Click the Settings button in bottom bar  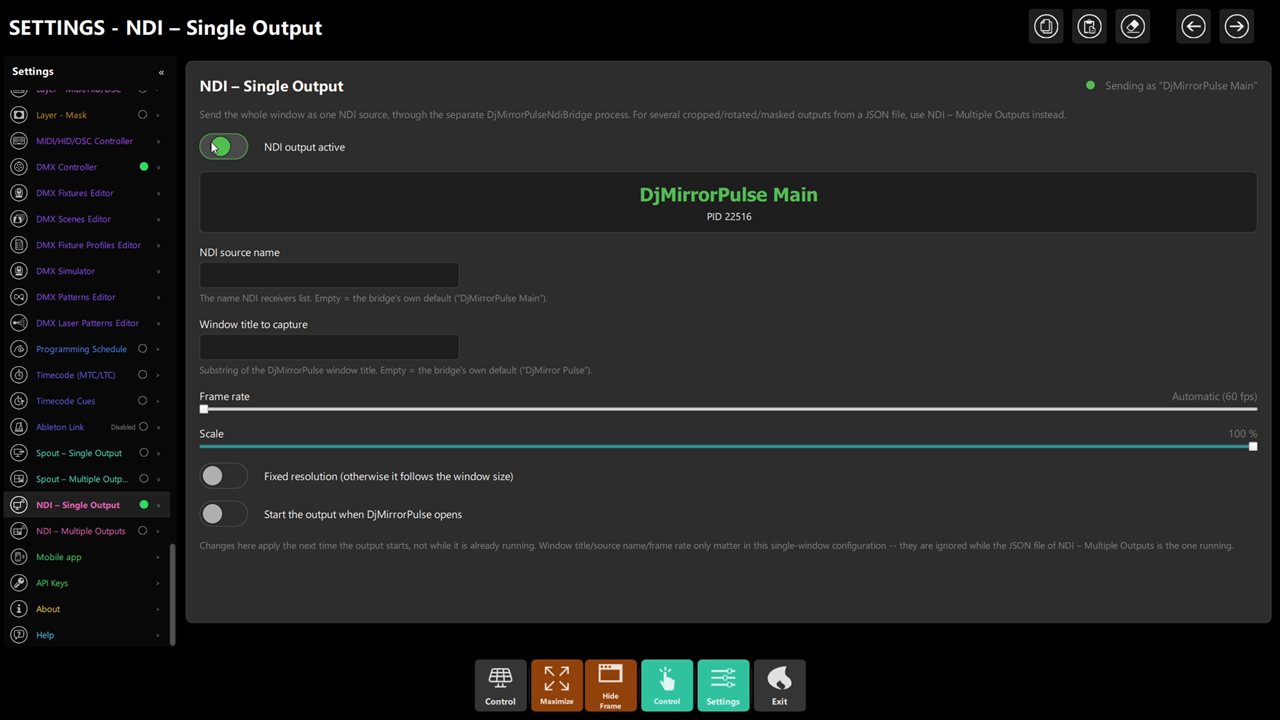pyautogui.click(x=723, y=685)
